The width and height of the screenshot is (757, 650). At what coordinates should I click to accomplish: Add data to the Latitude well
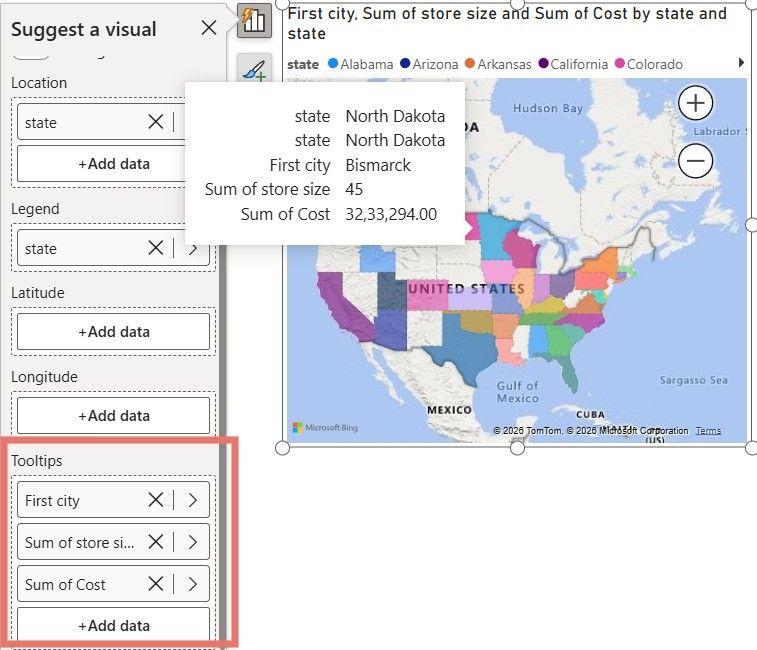[x=113, y=332]
